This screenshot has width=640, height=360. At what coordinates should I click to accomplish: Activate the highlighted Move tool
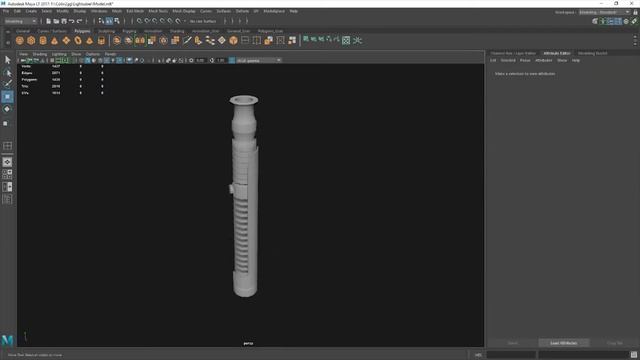click(x=7, y=97)
